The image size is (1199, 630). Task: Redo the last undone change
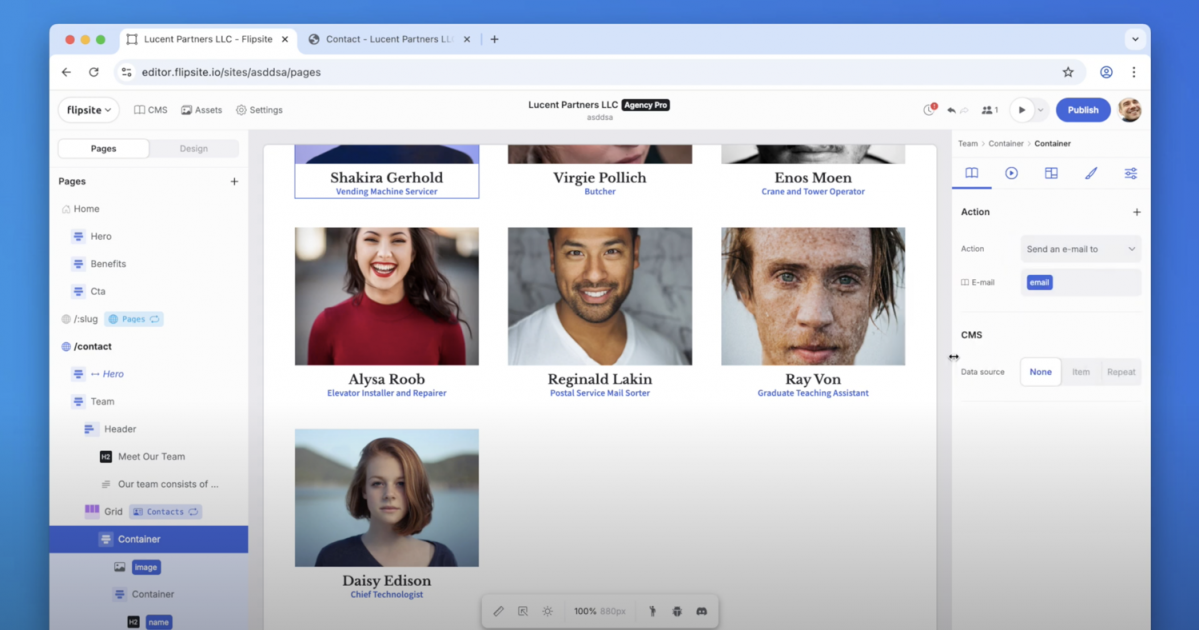pyautogui.click(x=965, y=110)
